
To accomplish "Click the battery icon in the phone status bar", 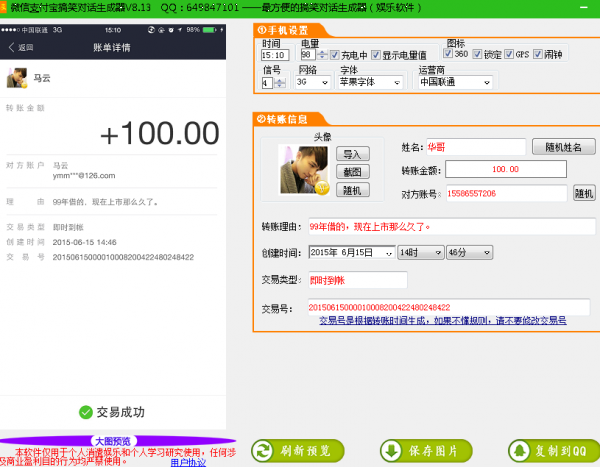I will click(x=210, y=30).
